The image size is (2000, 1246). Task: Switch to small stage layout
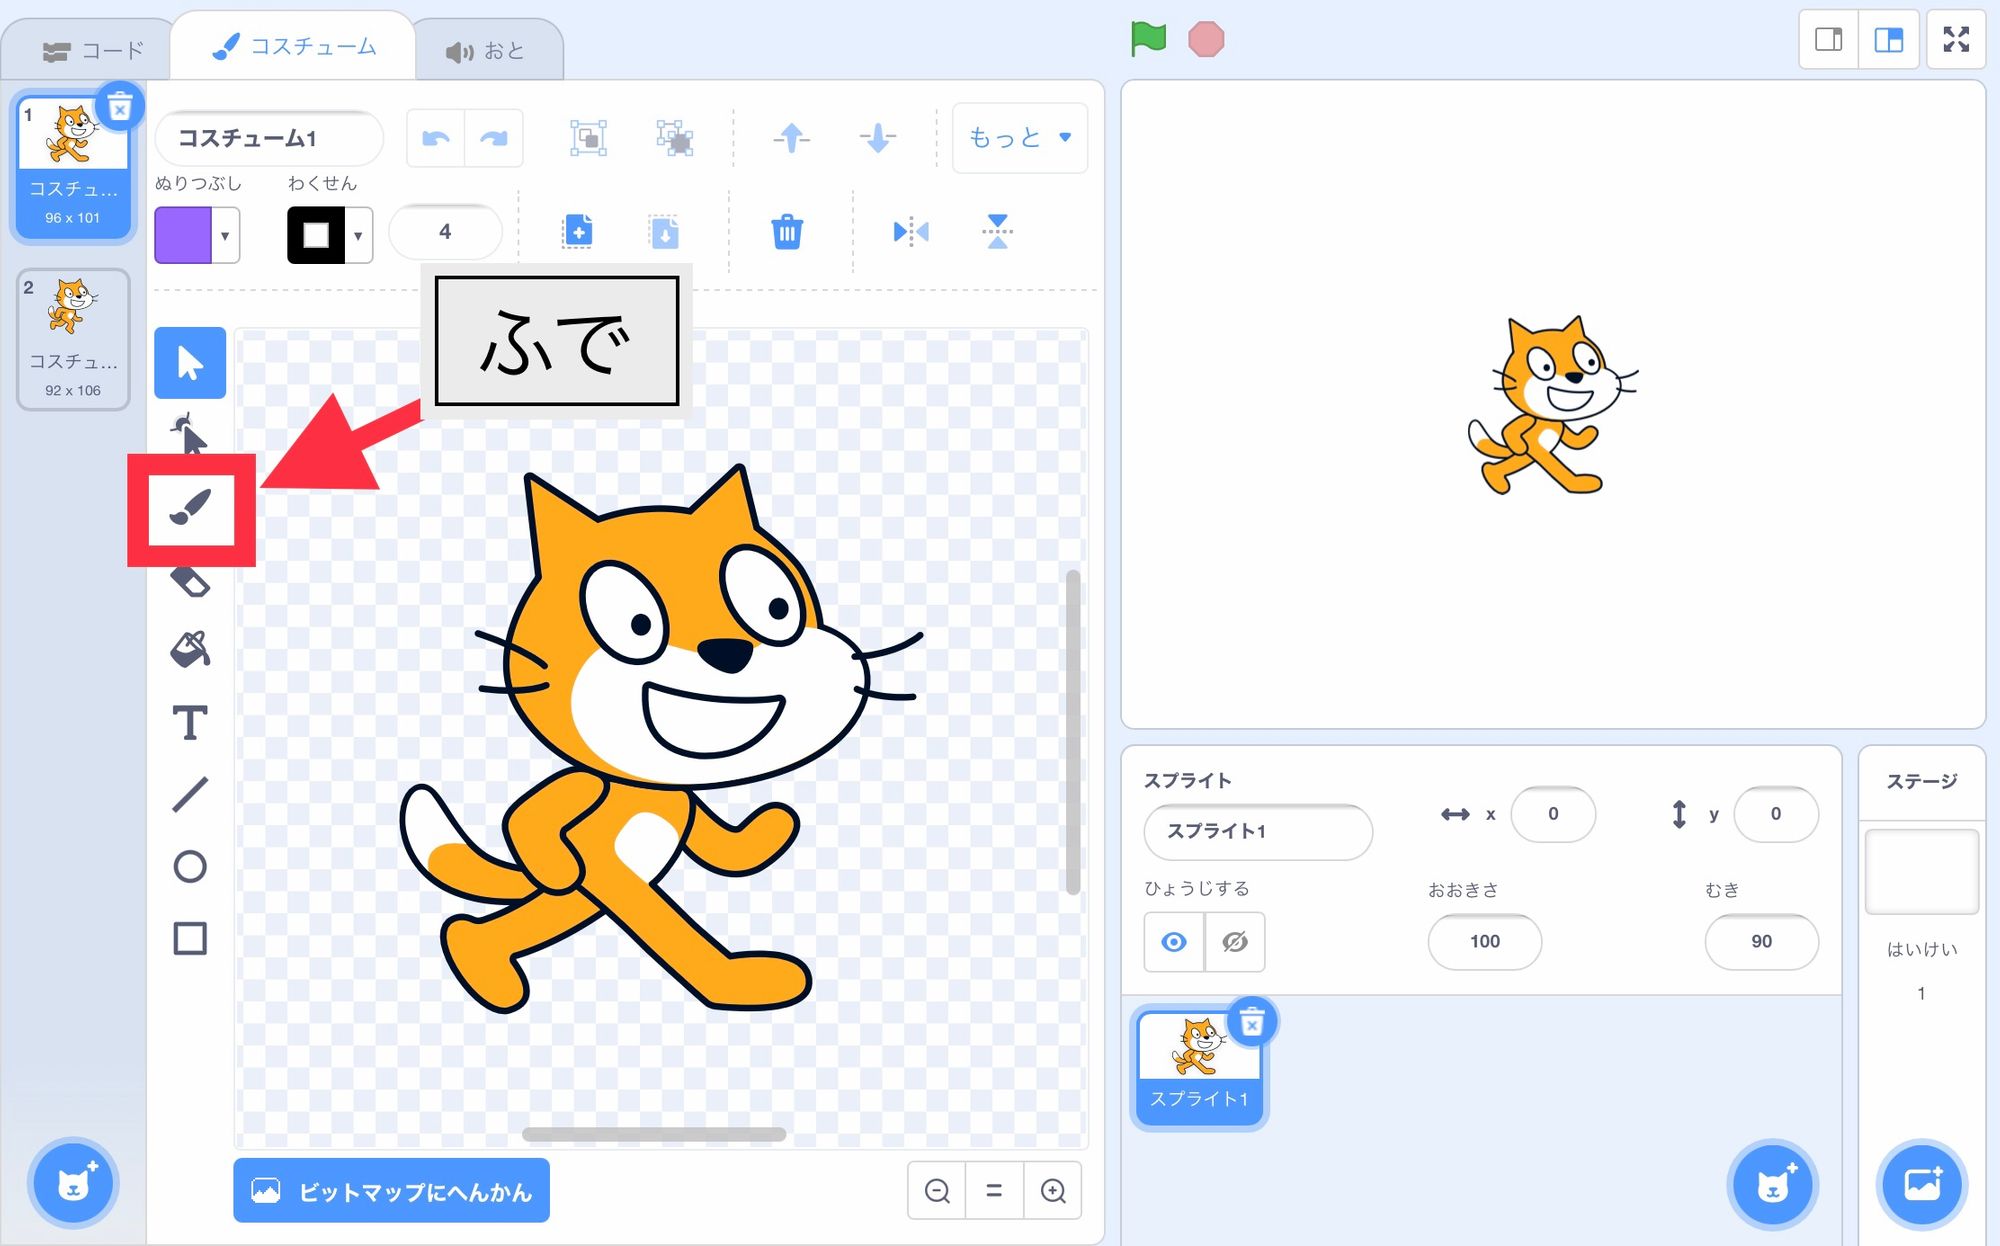tap(1829, 40)
